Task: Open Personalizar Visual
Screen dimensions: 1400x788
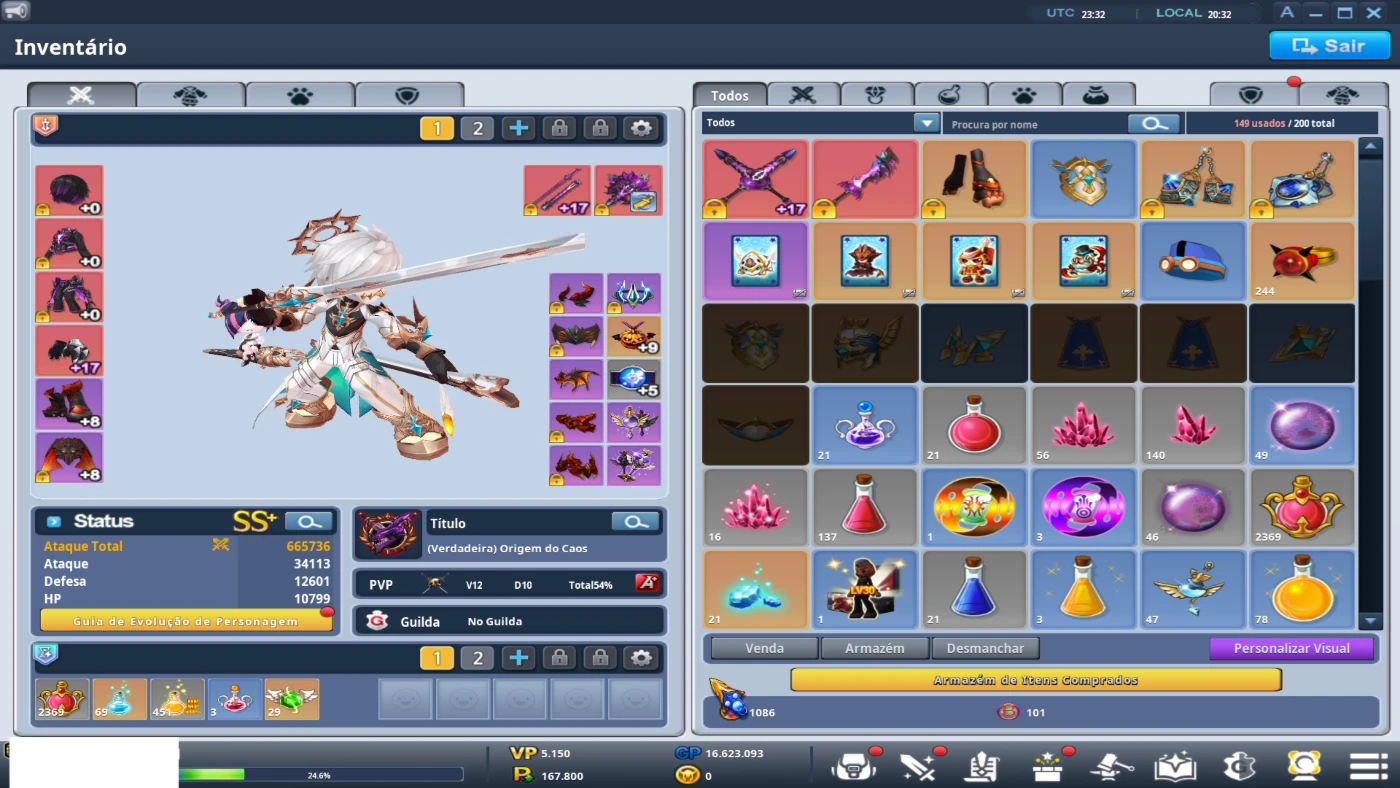Action: pyautogui.click(x=1292, y=648)
